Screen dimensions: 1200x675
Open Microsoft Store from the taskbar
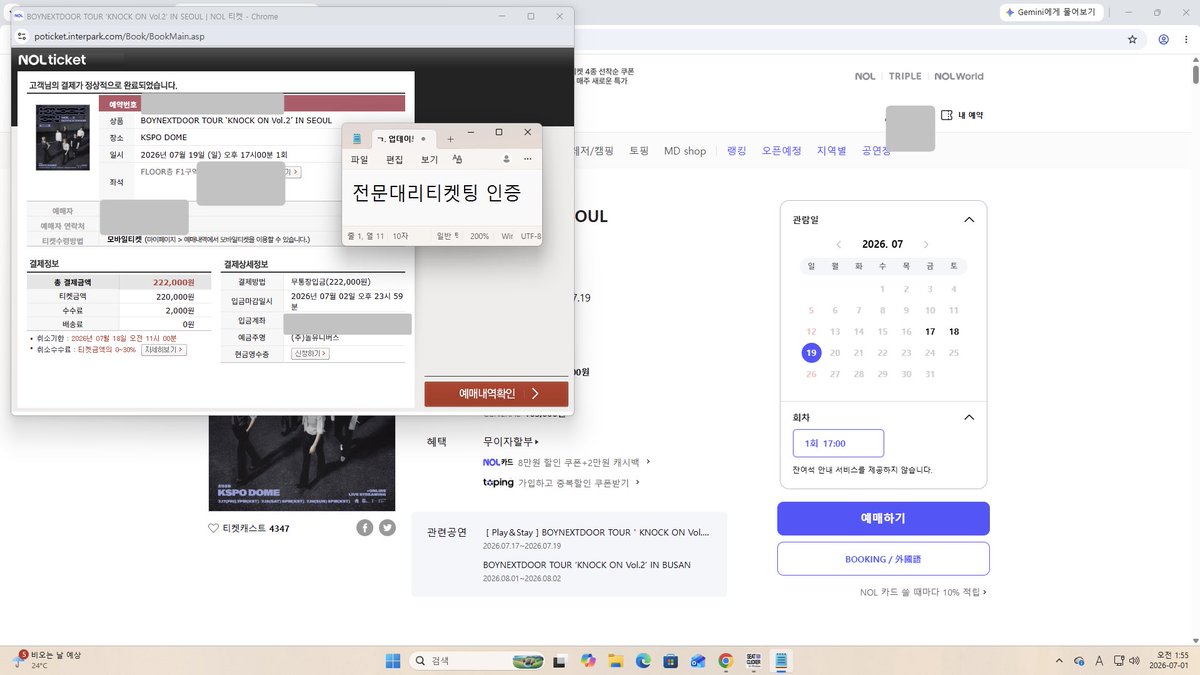coord(670,661)
